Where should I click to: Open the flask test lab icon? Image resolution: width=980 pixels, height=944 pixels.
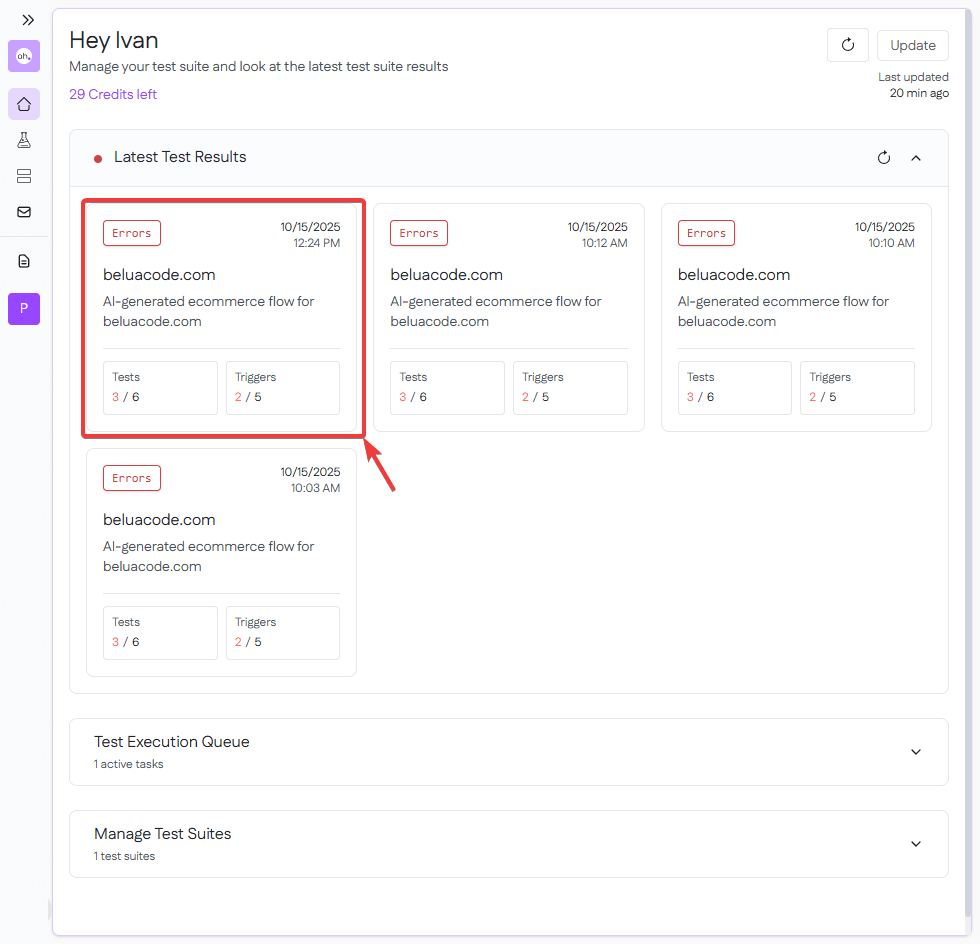(24, 140)
